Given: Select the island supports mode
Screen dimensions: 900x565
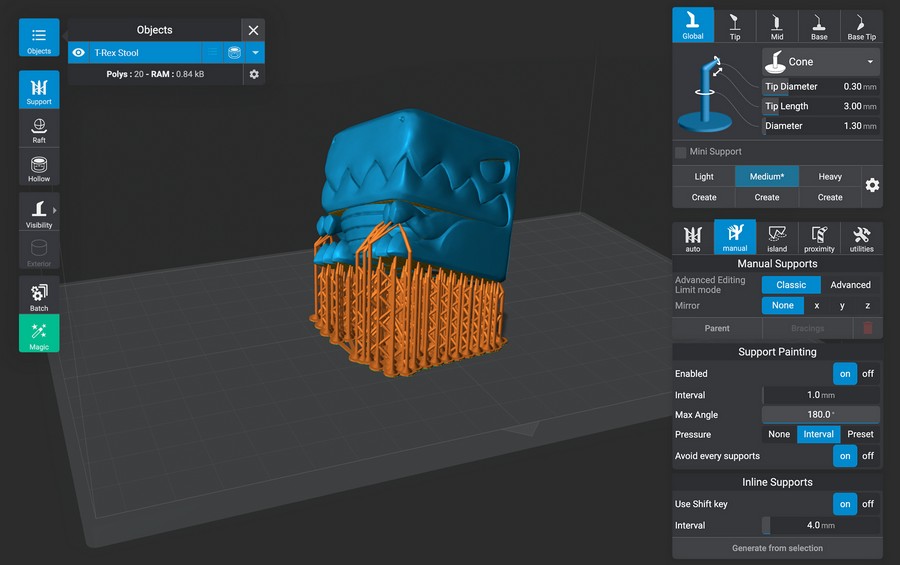Looking at the screenshot, I should [x=777, y=238].
